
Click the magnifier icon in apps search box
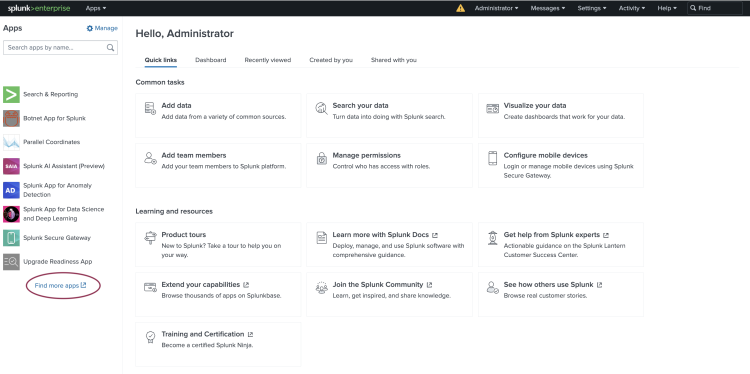click(110, 47)
